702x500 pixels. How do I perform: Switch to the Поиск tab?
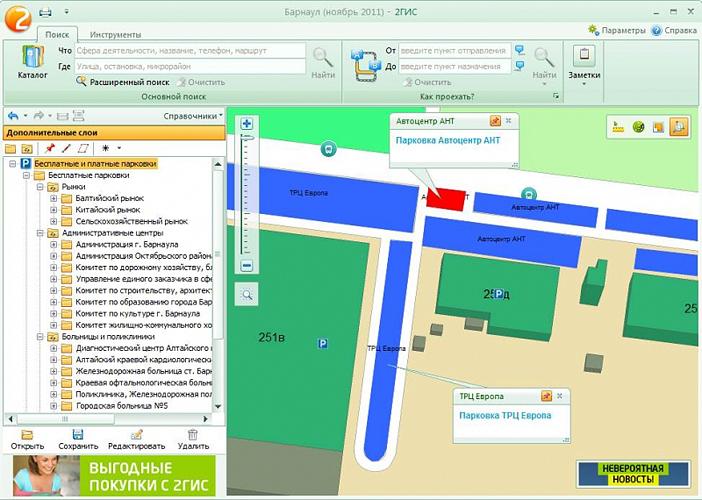[57, 34]
